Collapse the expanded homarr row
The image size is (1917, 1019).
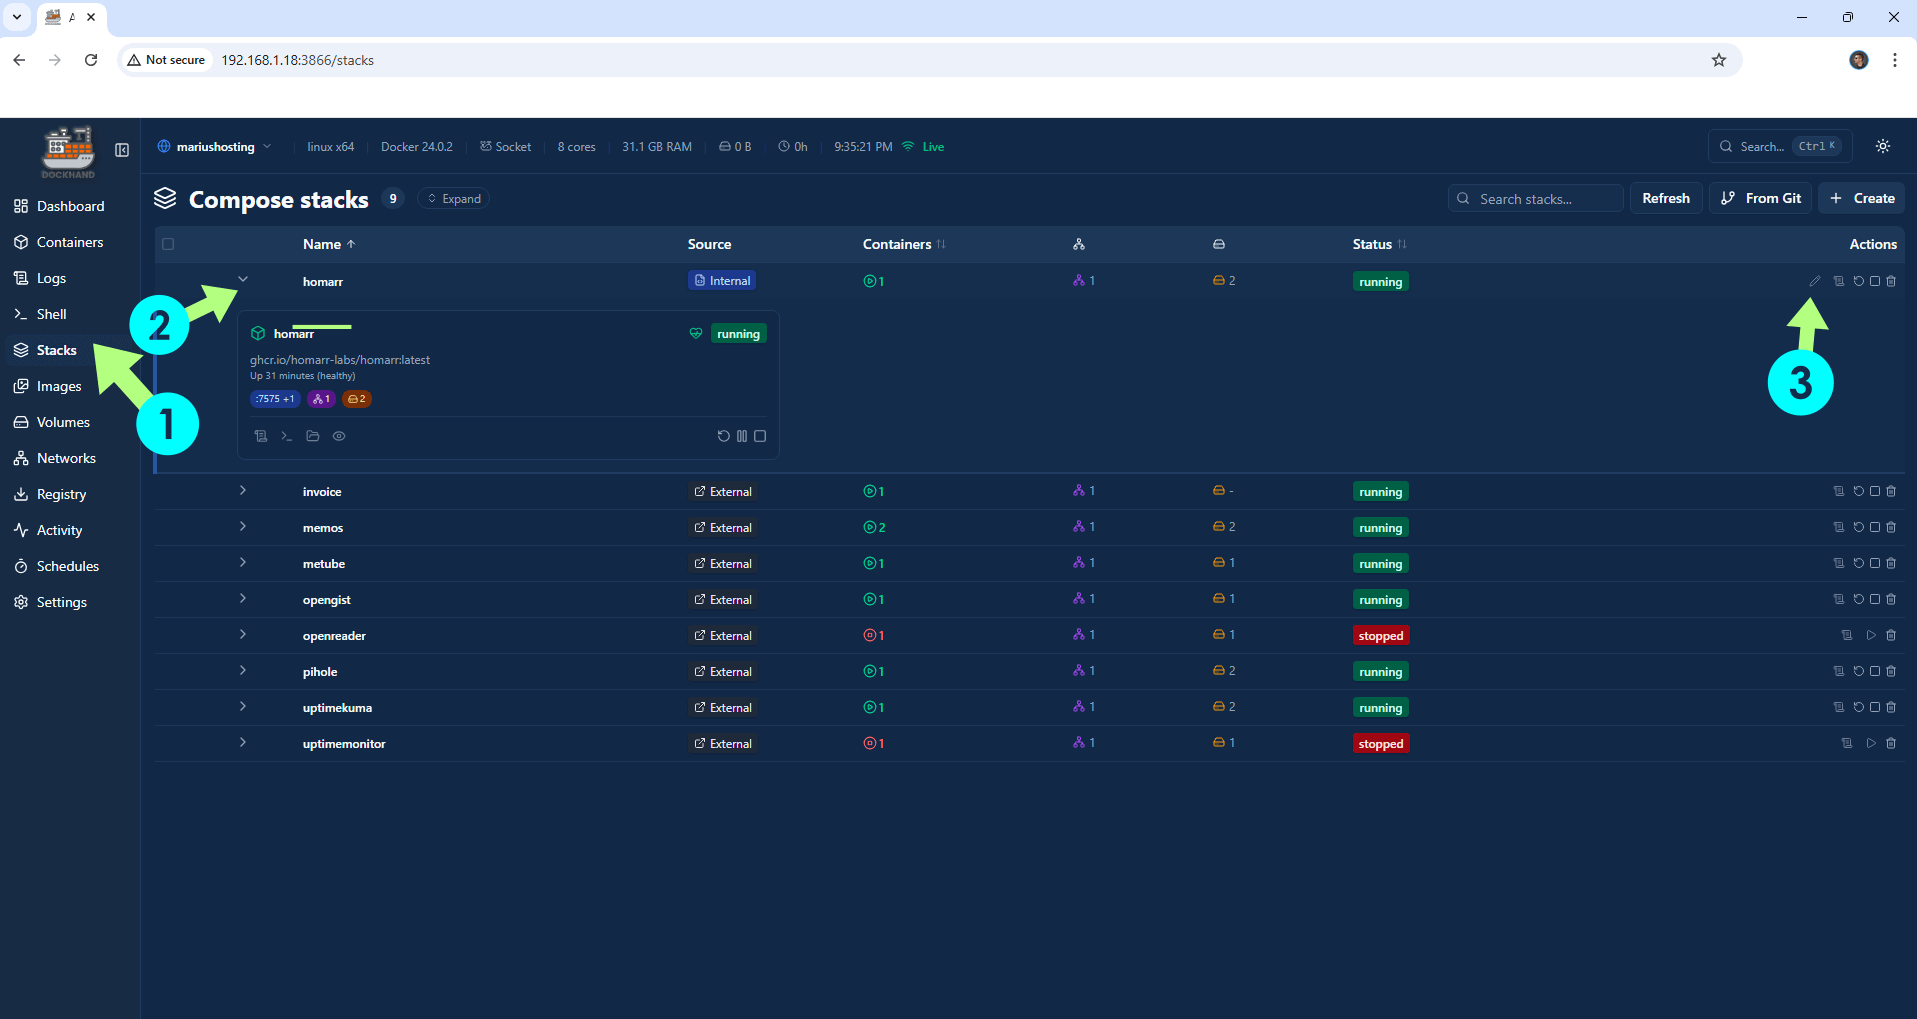tap(242, 279)
